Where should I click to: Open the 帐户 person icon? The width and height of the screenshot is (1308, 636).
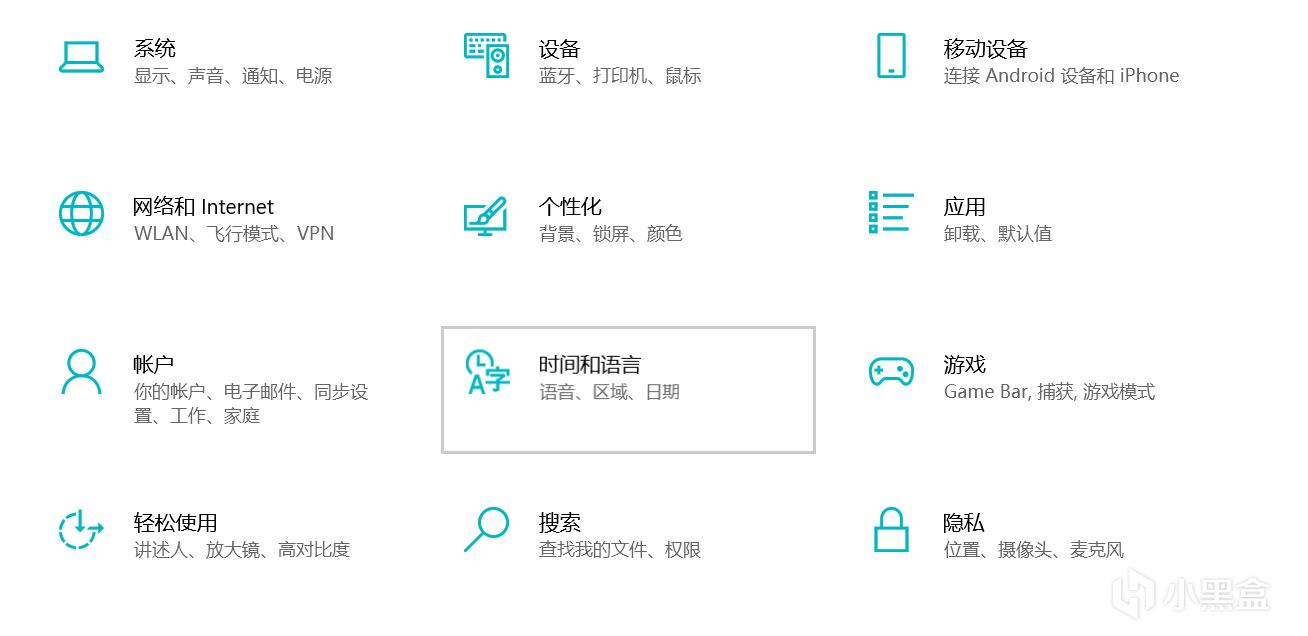(81, 371)
